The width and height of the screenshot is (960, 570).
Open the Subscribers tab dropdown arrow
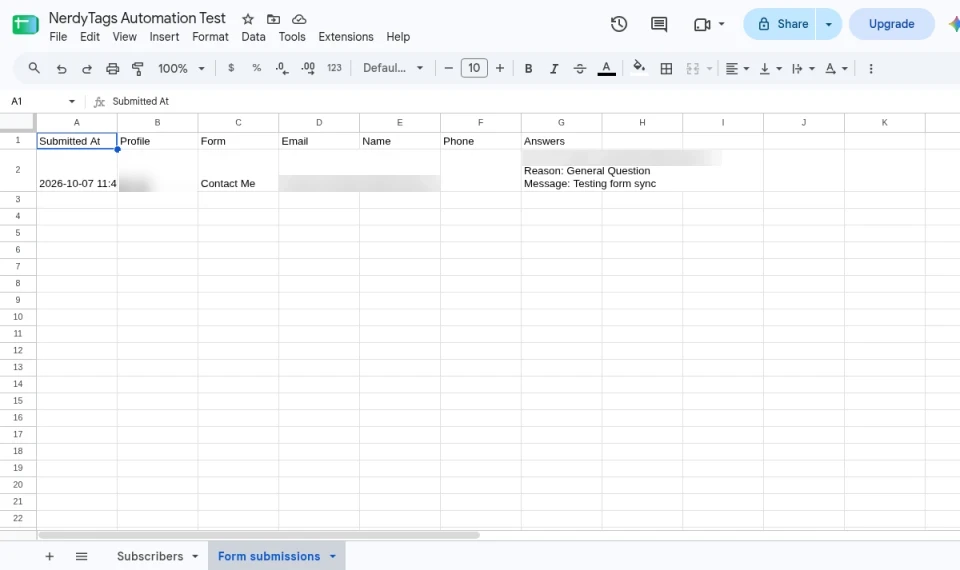195,556
